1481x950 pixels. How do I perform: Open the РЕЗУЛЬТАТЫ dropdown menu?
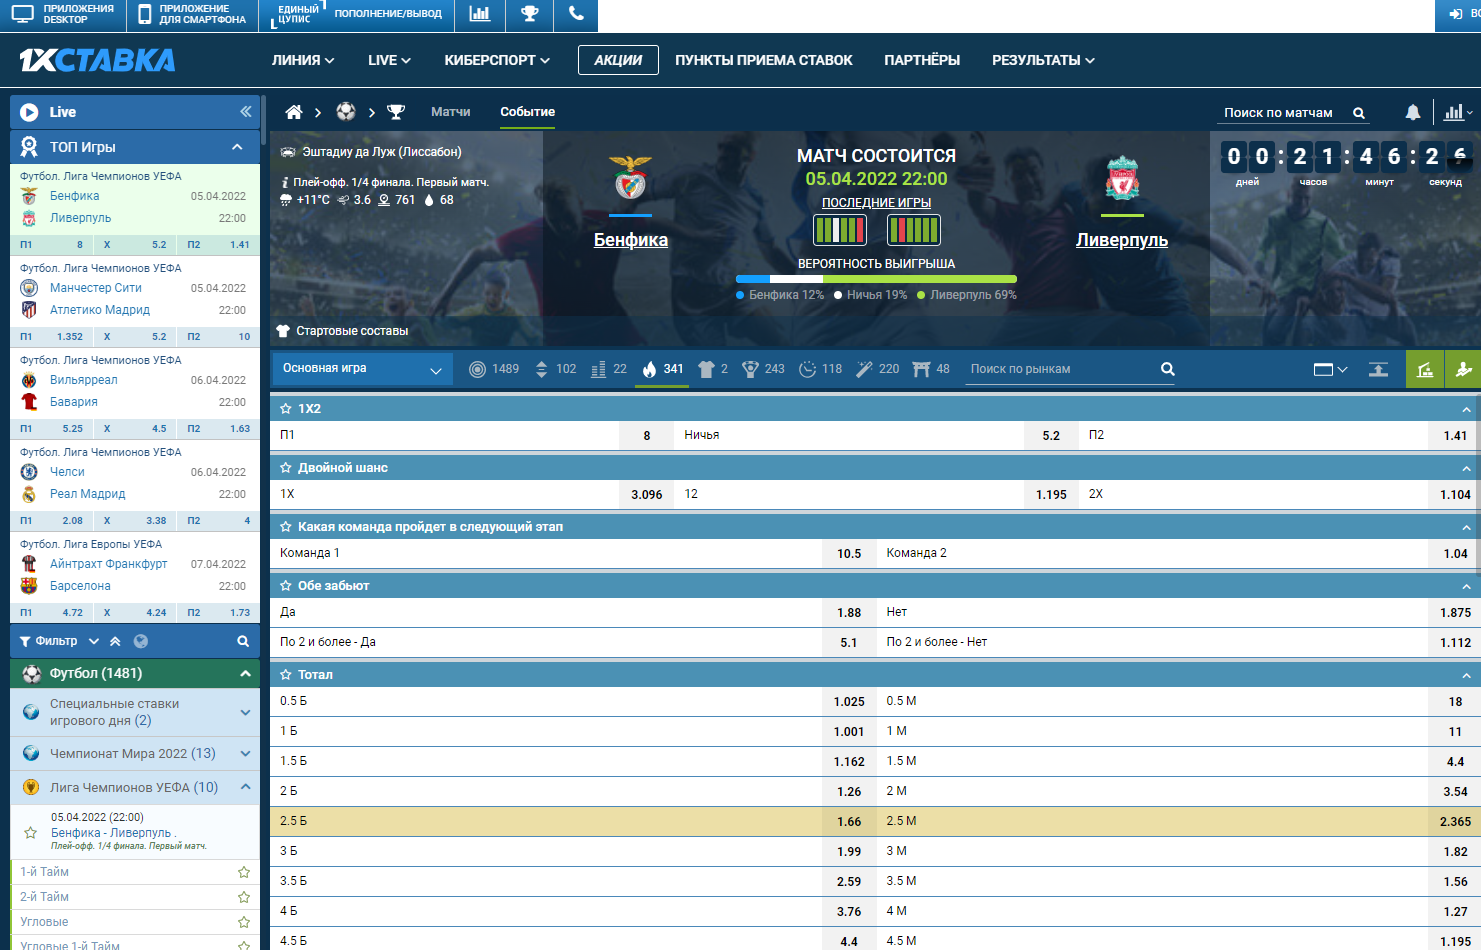[x=1043, y=60]
